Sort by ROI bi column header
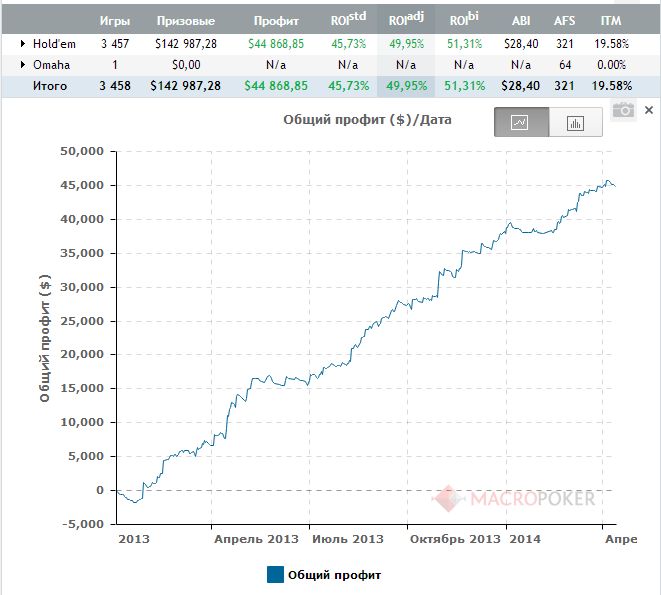Image resolution: width=661 pixels, height=595 pixels. click(x=464, y=19)
